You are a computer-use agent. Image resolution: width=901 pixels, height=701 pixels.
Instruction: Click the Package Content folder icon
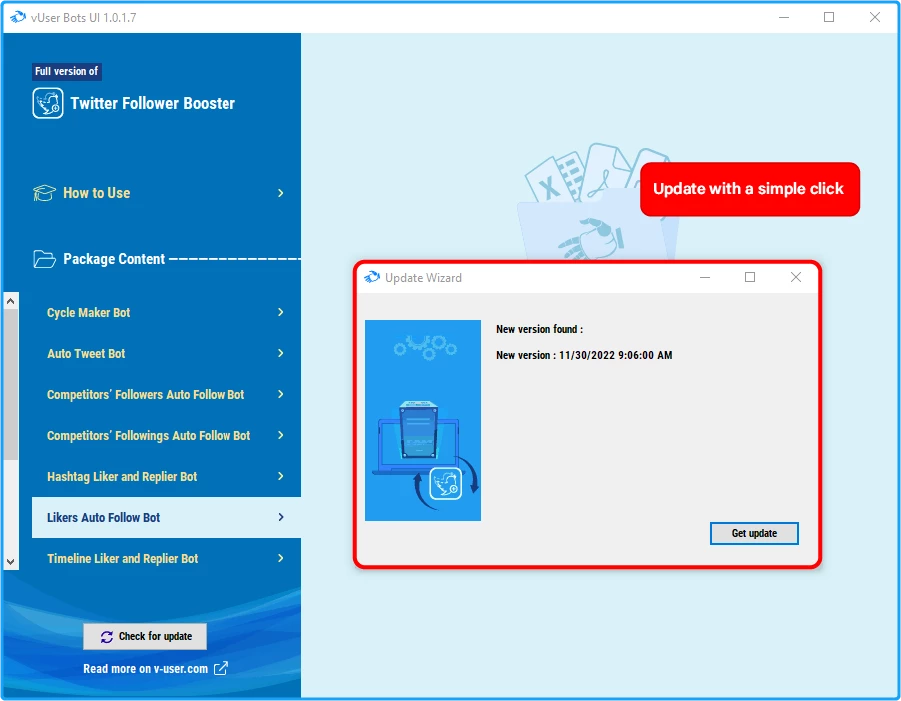(x=44, y=259)
